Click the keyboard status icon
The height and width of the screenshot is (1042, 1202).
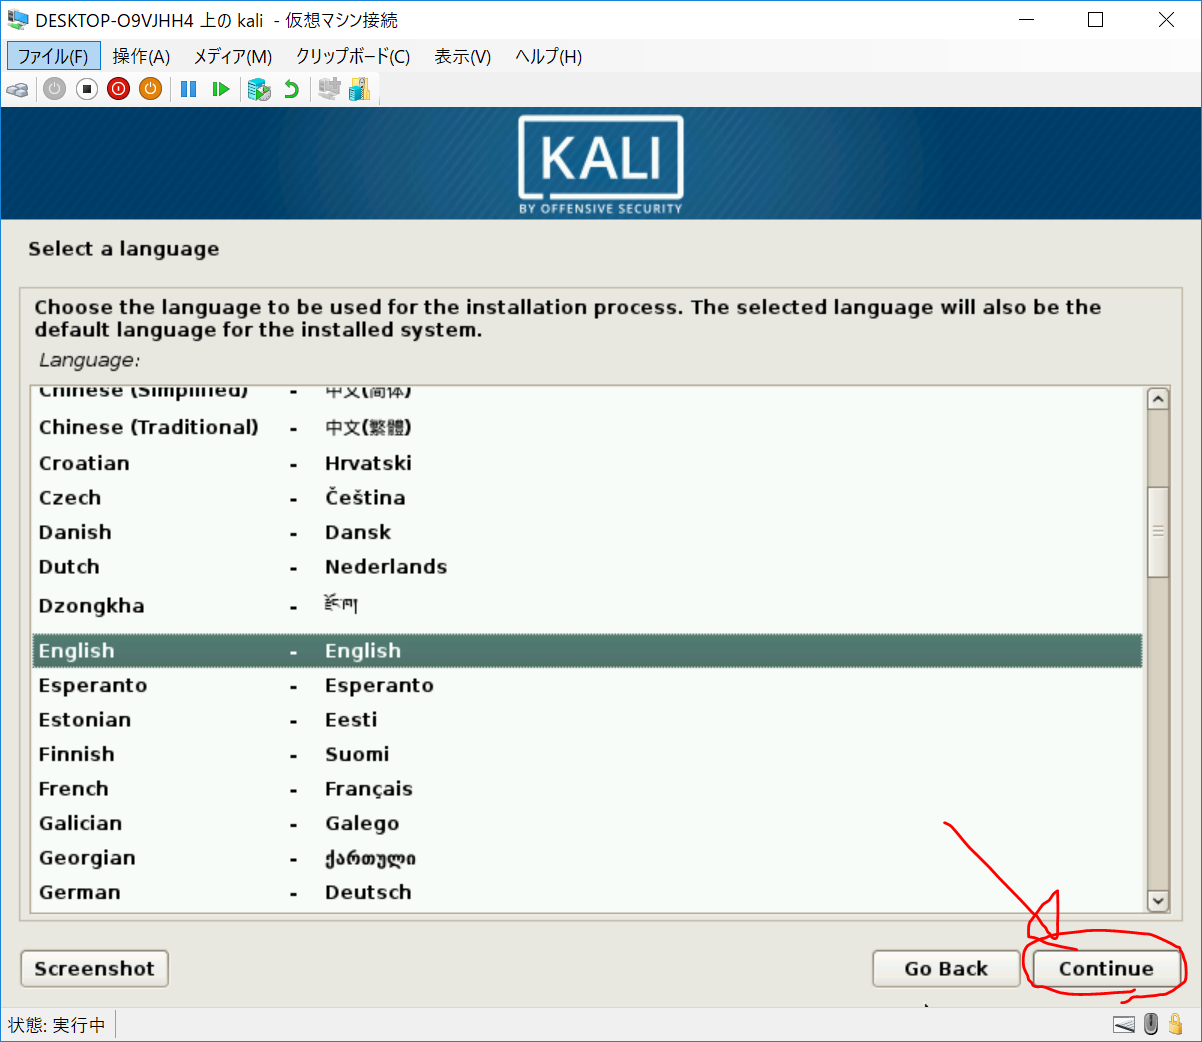[x=1124, y=1024]
